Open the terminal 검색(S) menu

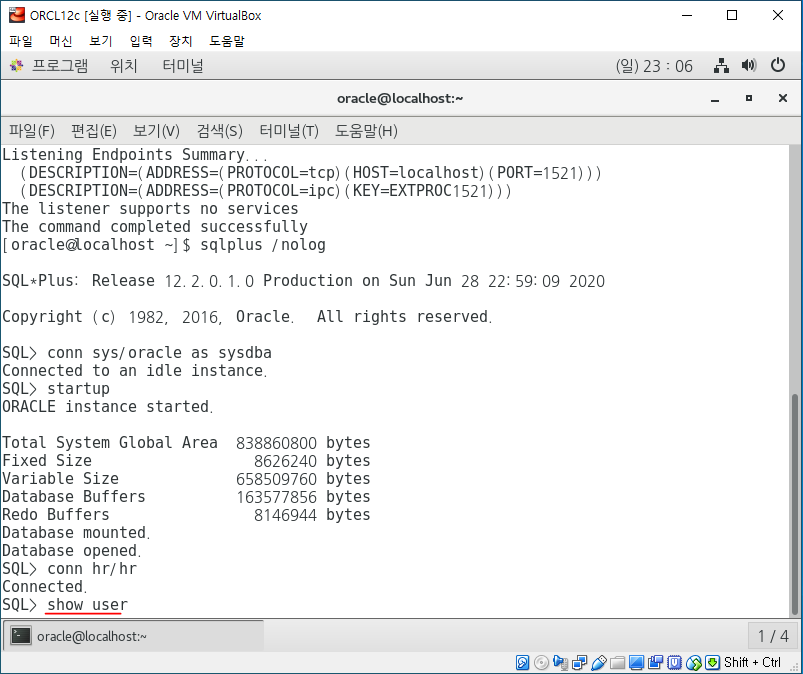(220, 131)
